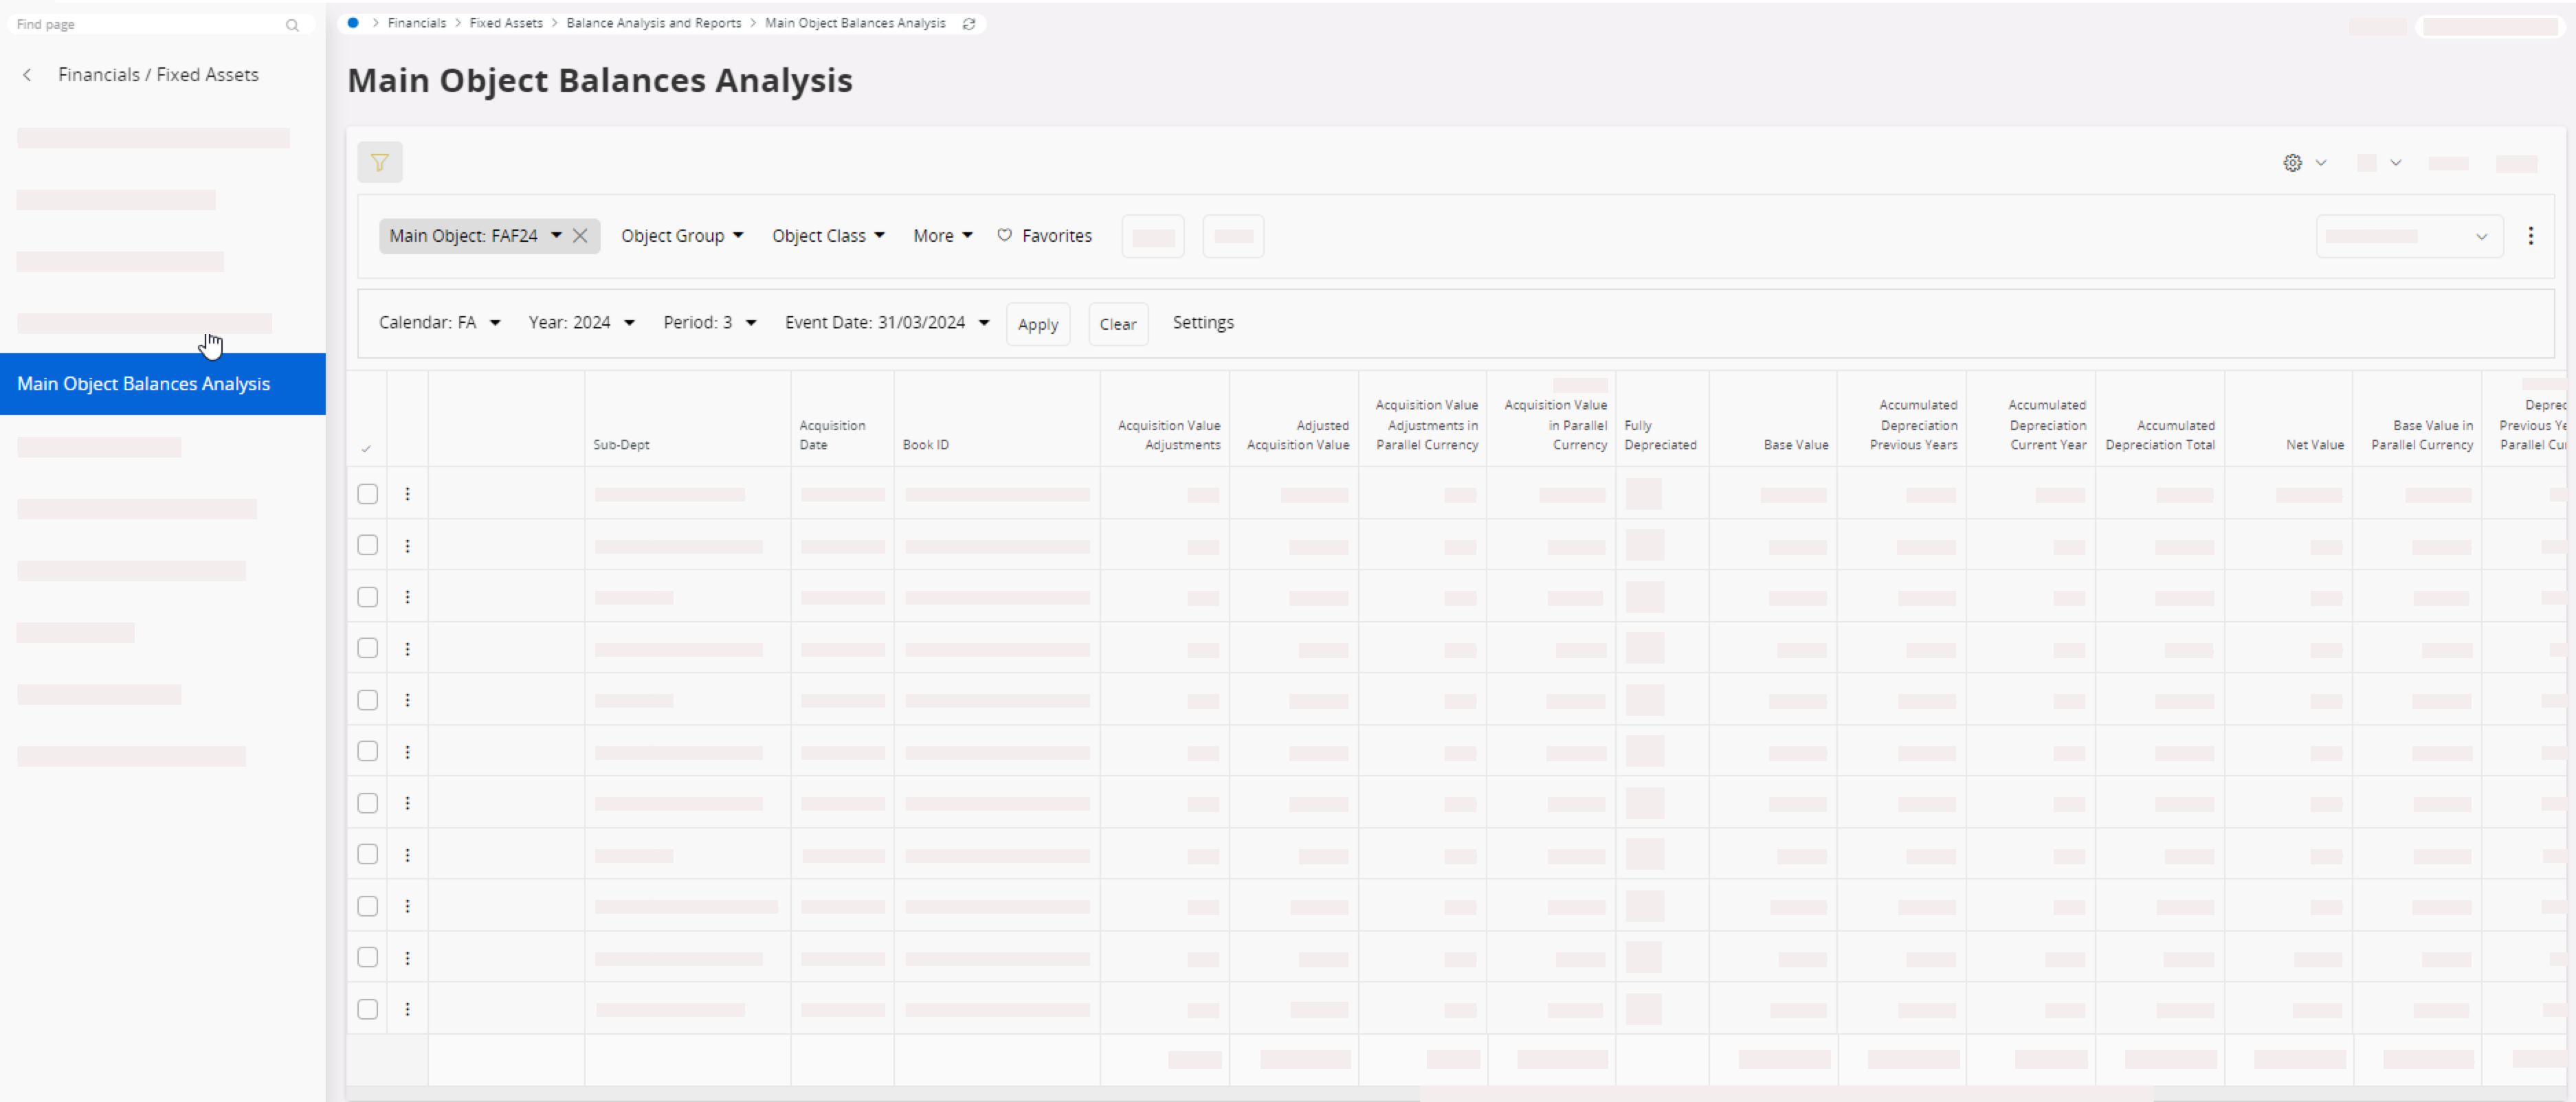
Task: Click the yellow filter funnel icon
Action: point(379,162)
